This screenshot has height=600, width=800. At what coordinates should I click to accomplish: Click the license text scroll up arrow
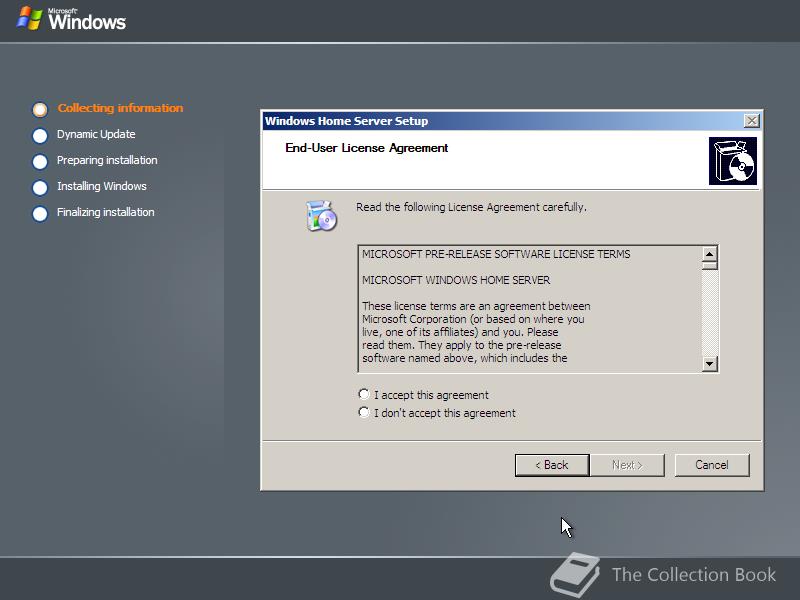coord(710,254)
